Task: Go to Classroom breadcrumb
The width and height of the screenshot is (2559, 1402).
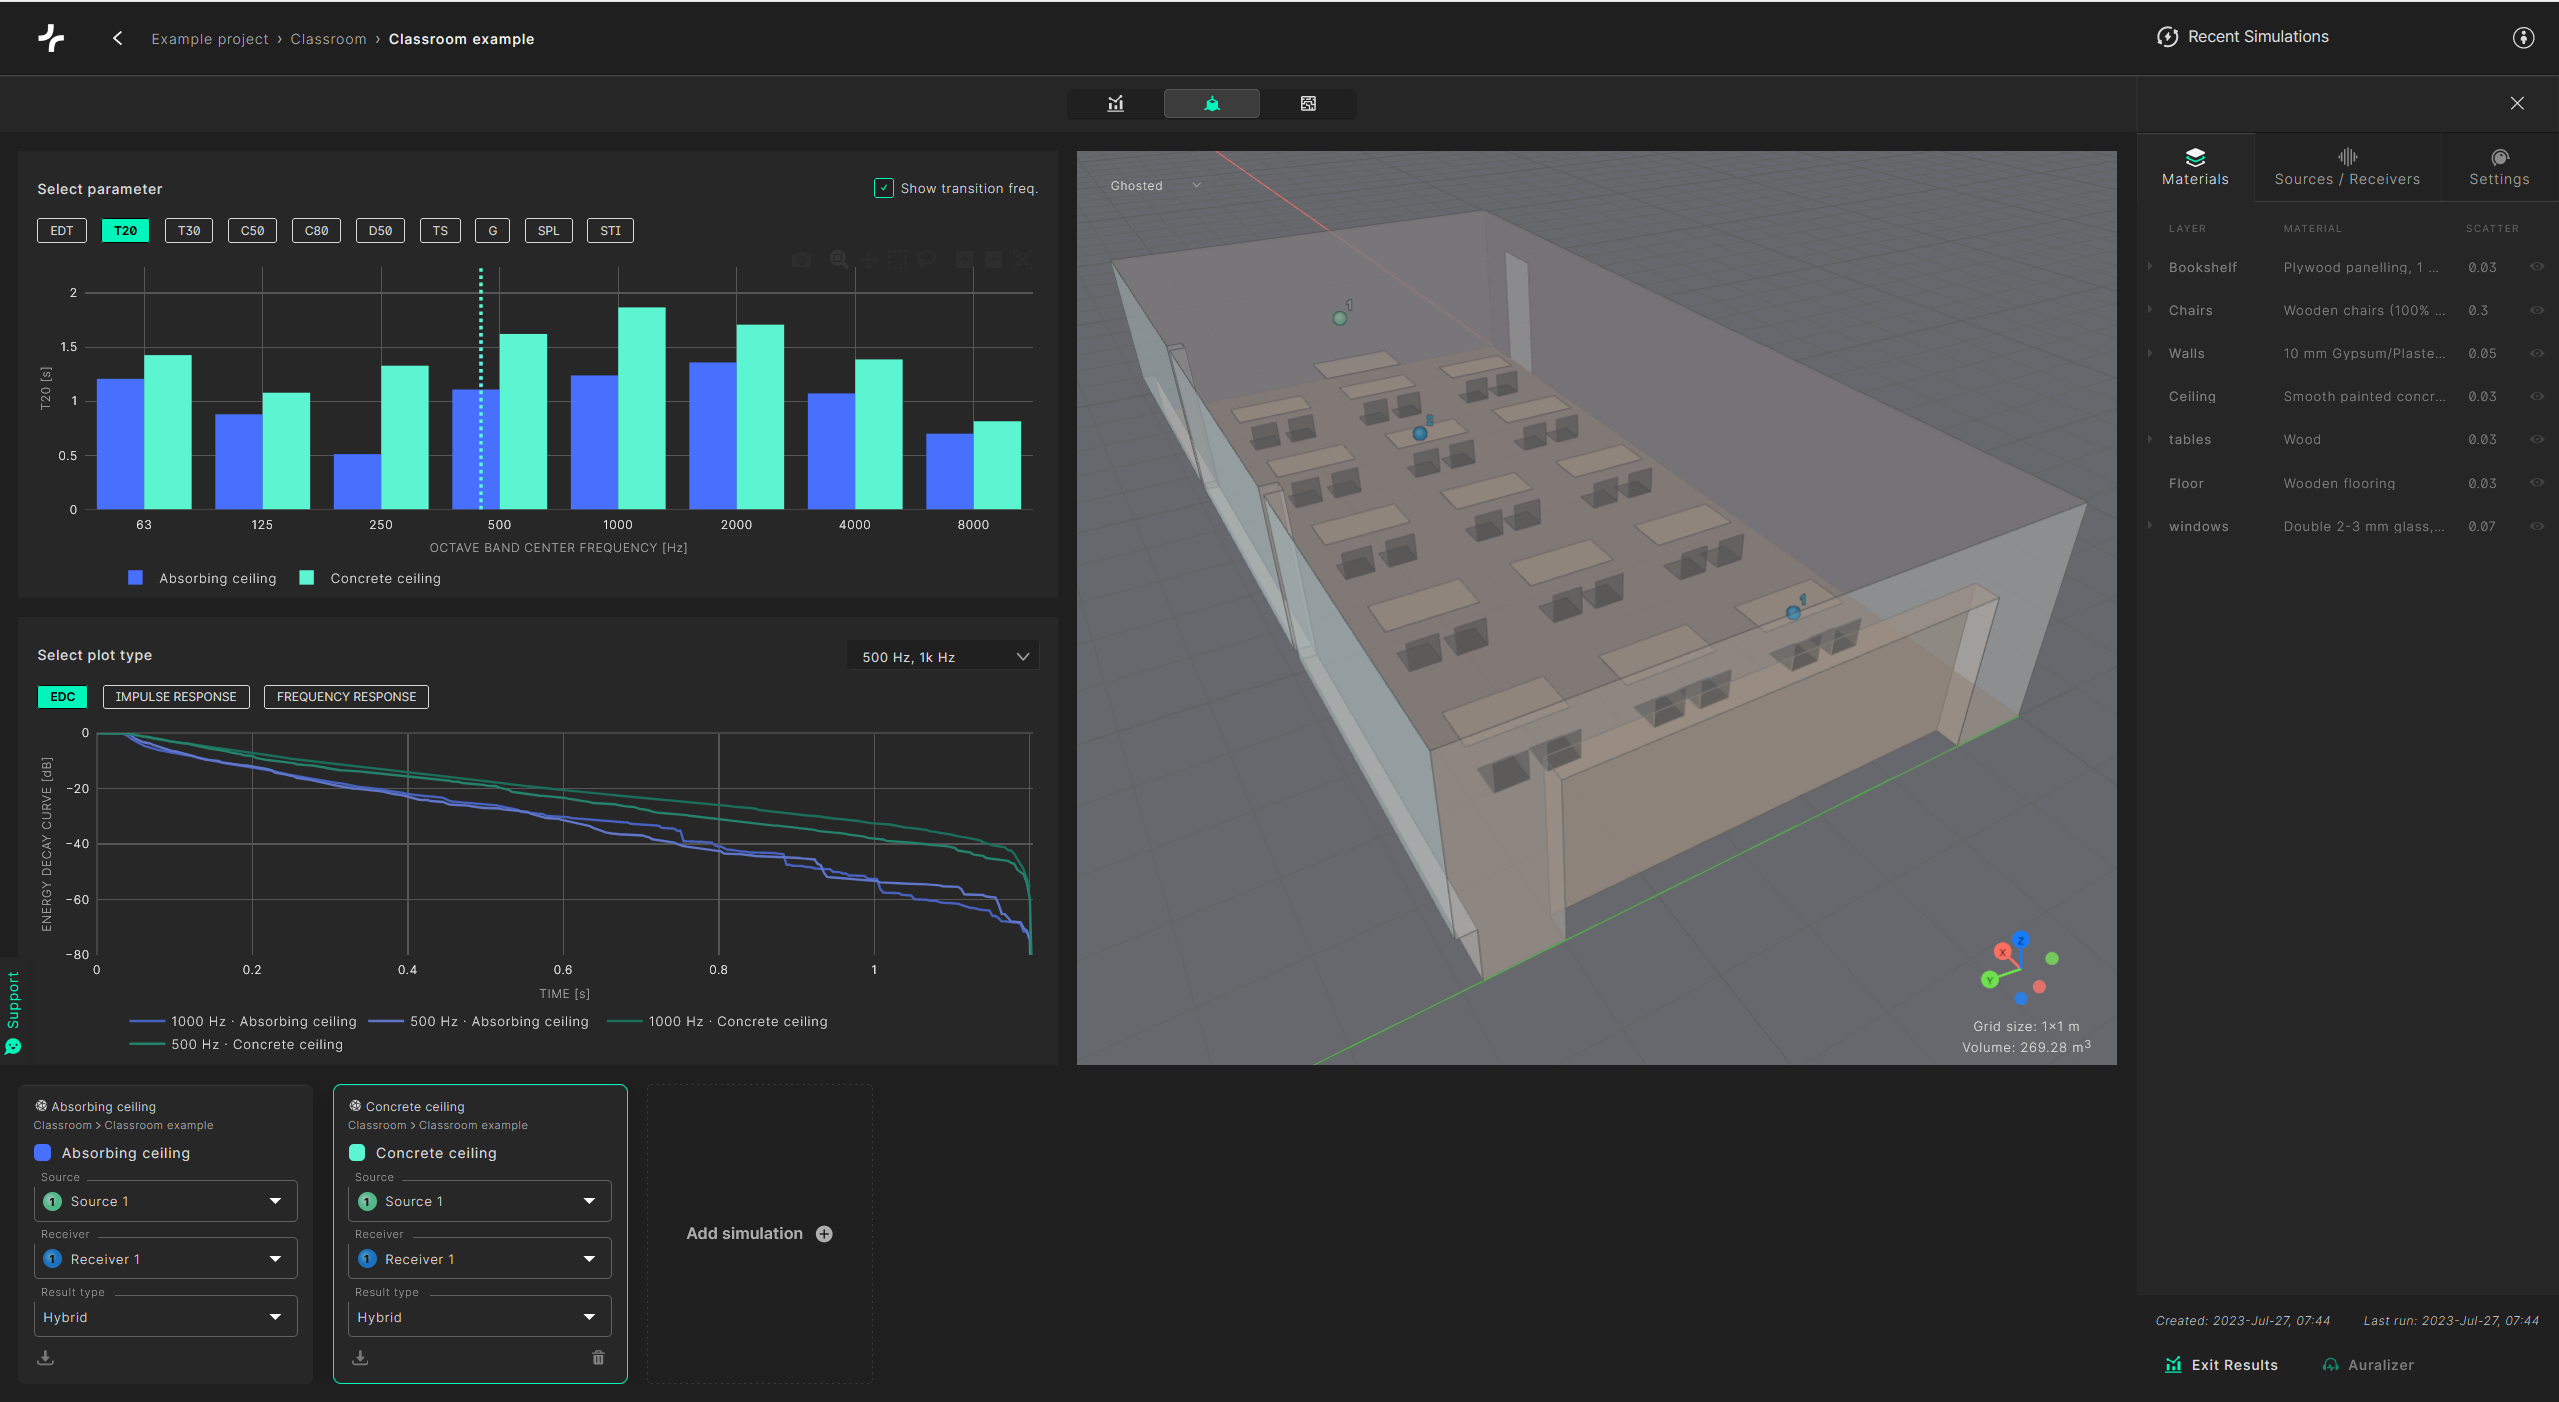Action: [x=328, y=39]
